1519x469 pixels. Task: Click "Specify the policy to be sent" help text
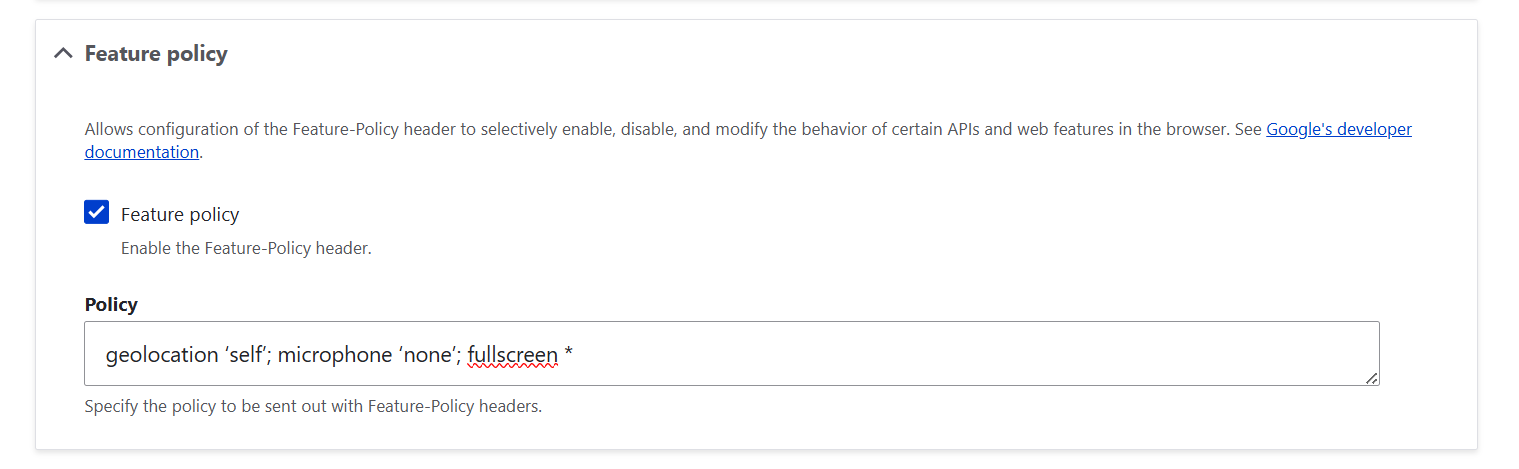[312, 407]
